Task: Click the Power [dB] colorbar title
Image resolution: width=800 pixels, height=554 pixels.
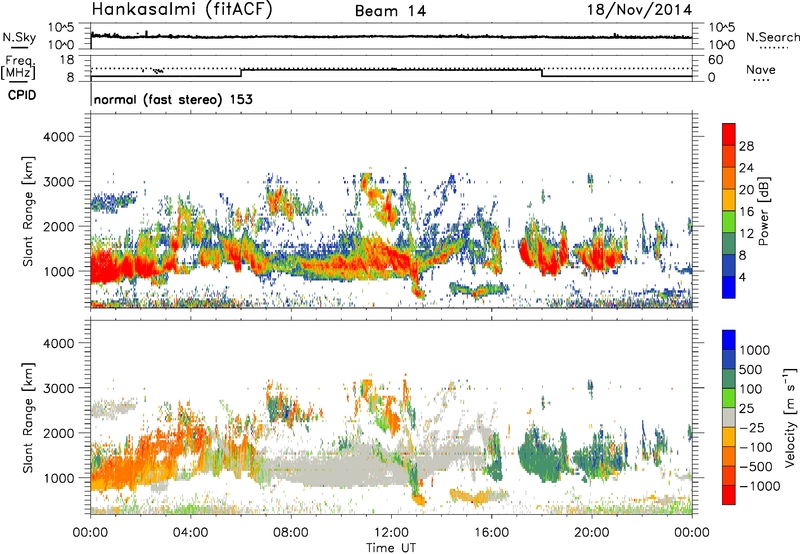Action: [x=763, y=211]
